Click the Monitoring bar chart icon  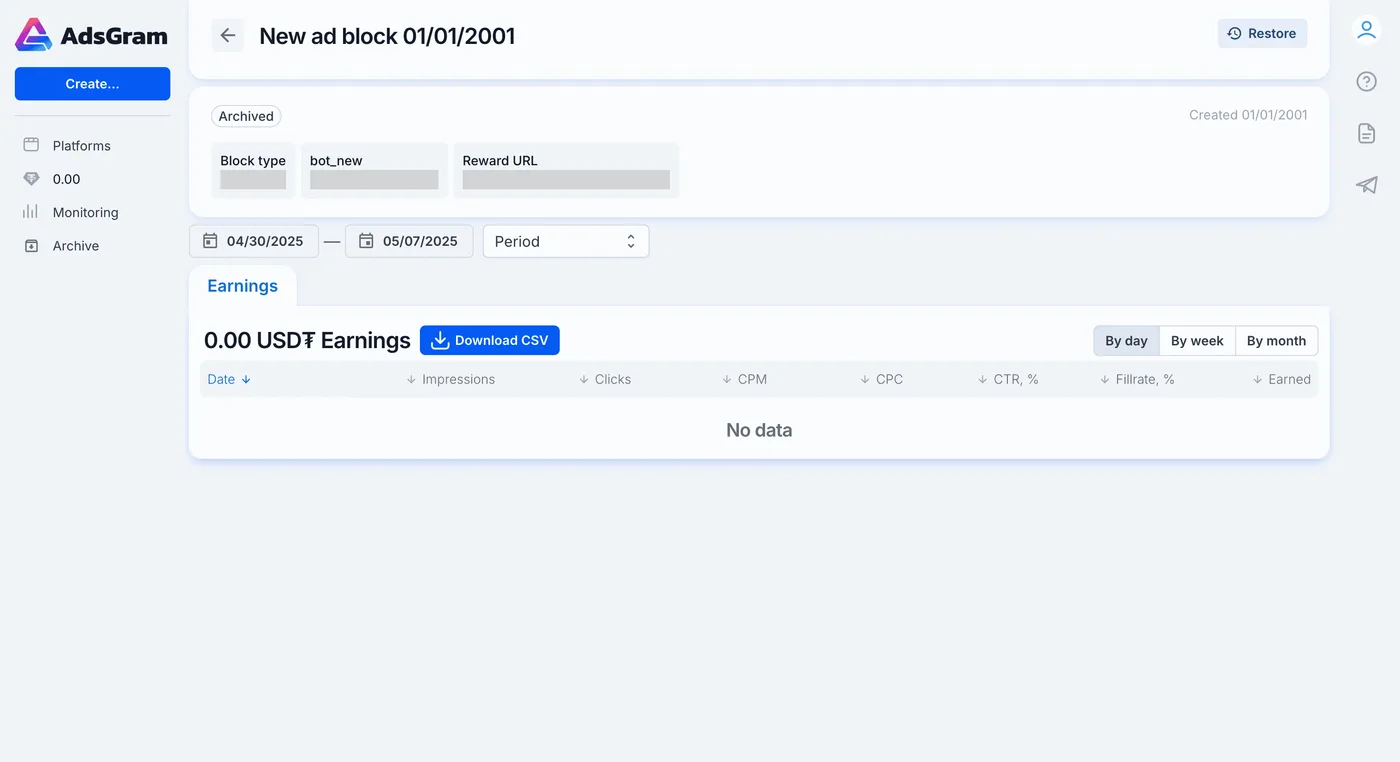click(31, 212)
